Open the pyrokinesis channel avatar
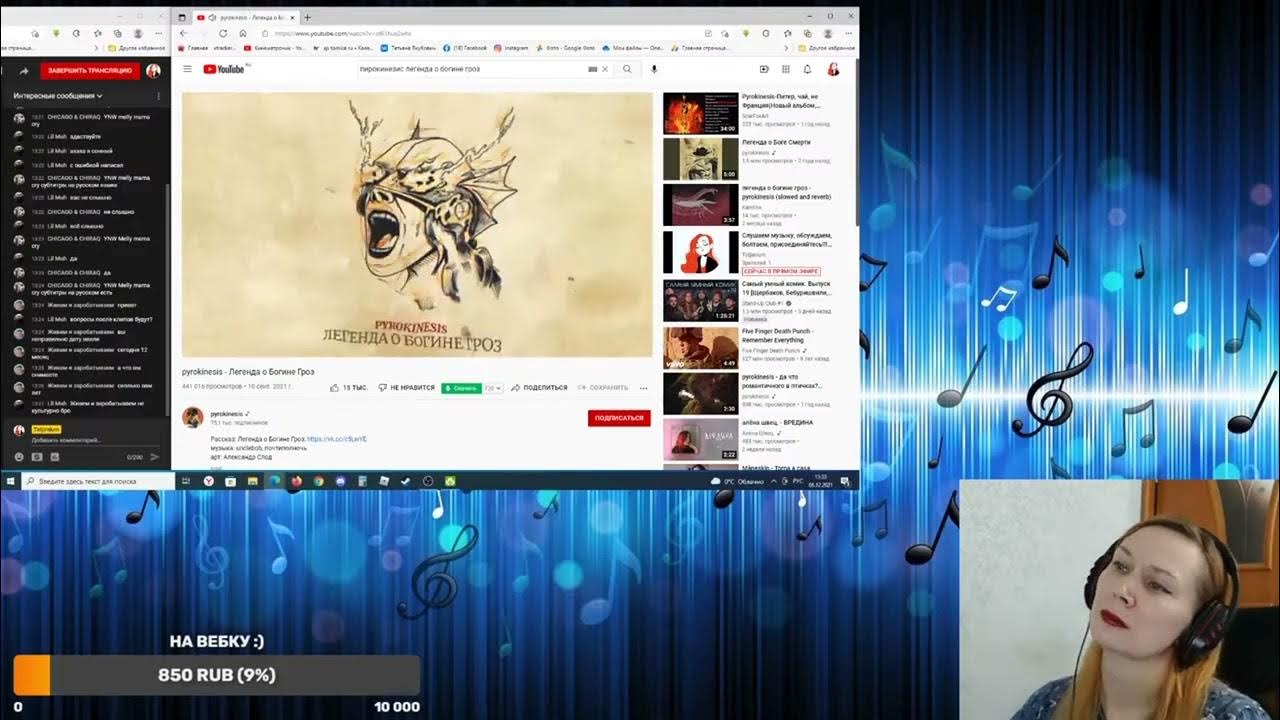The width and height of the screenshot is (1280, 720). pos(193,417)
